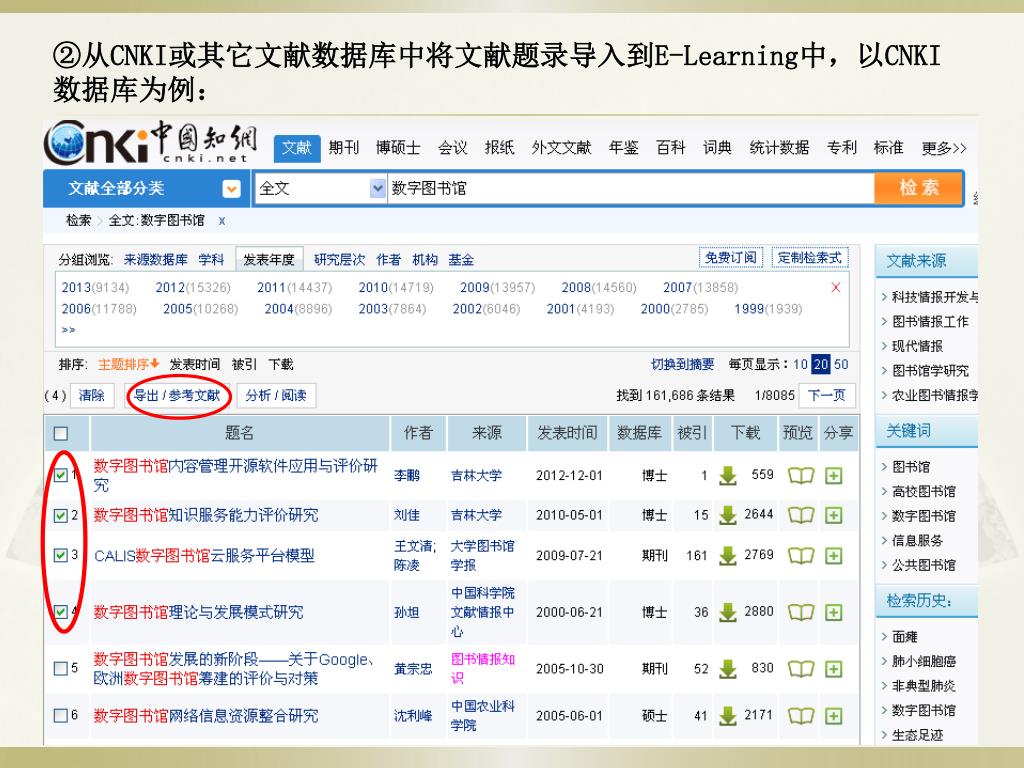Click 切换到摘要 view link

(x=682, y=364)
